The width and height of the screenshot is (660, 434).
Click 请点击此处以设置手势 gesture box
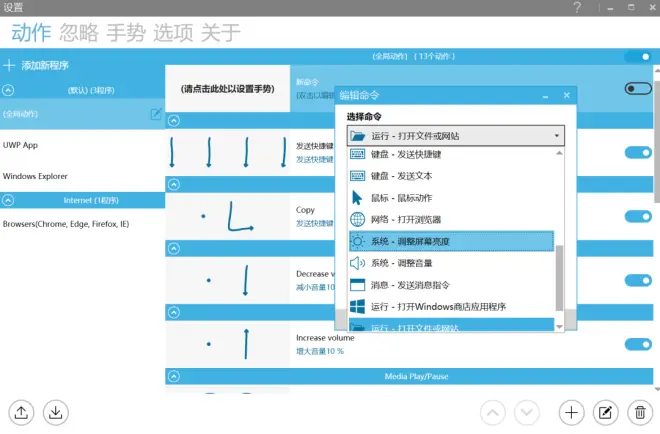227,88
